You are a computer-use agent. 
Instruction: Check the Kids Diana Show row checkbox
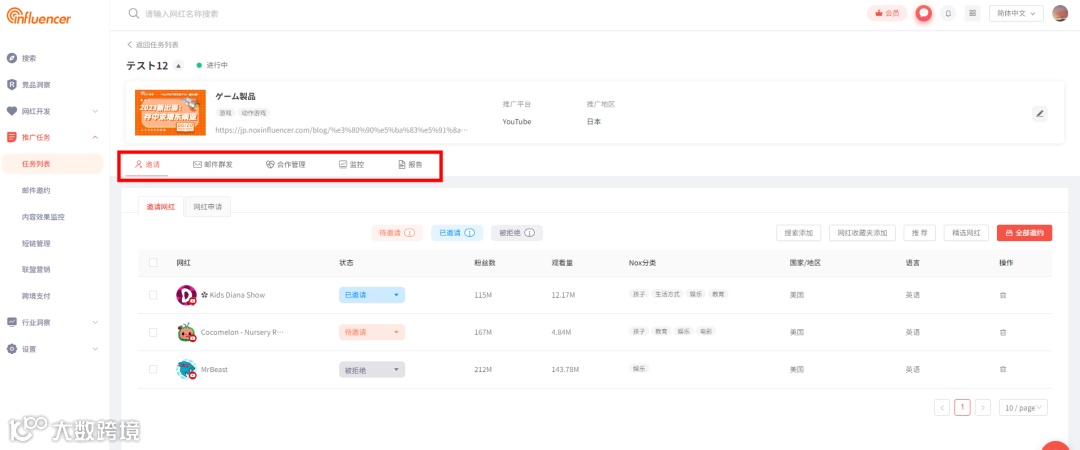click(153, 295)
